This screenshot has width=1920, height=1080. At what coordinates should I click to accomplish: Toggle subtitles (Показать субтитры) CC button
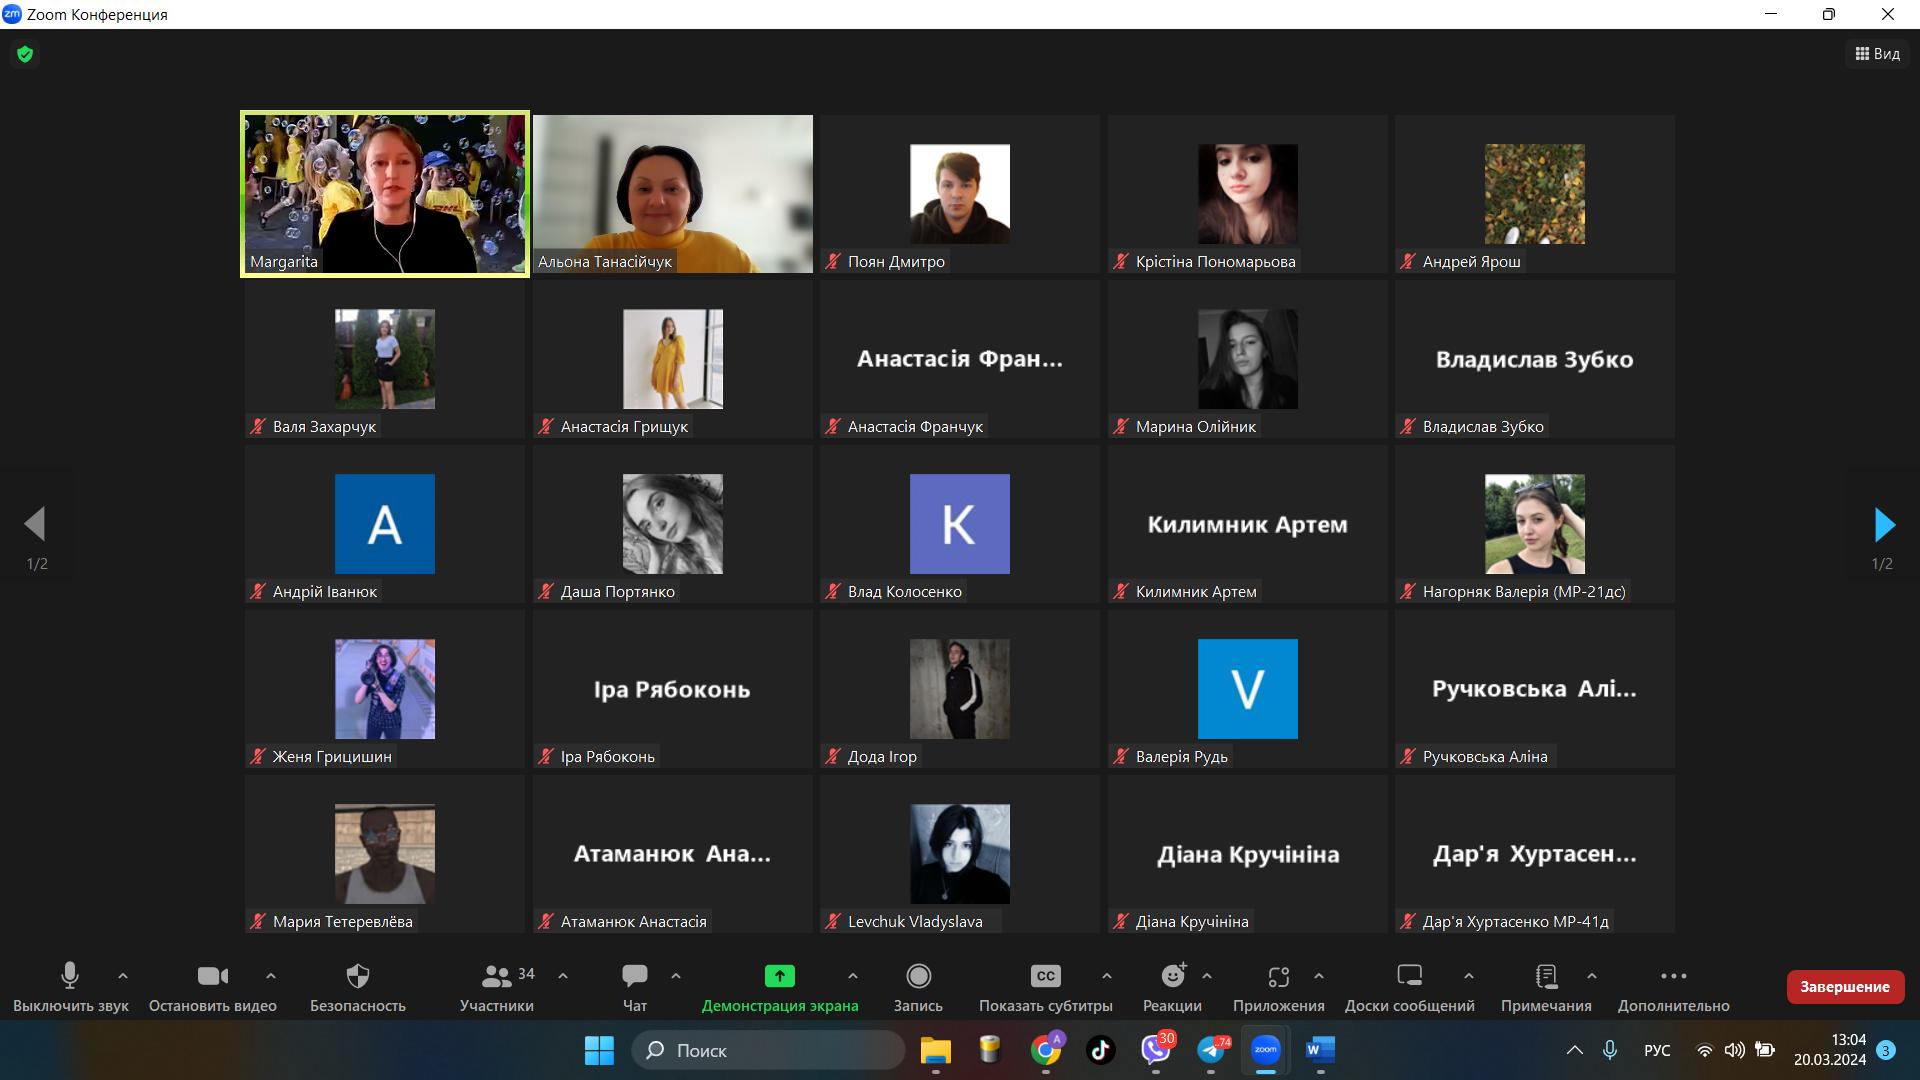1045,976
